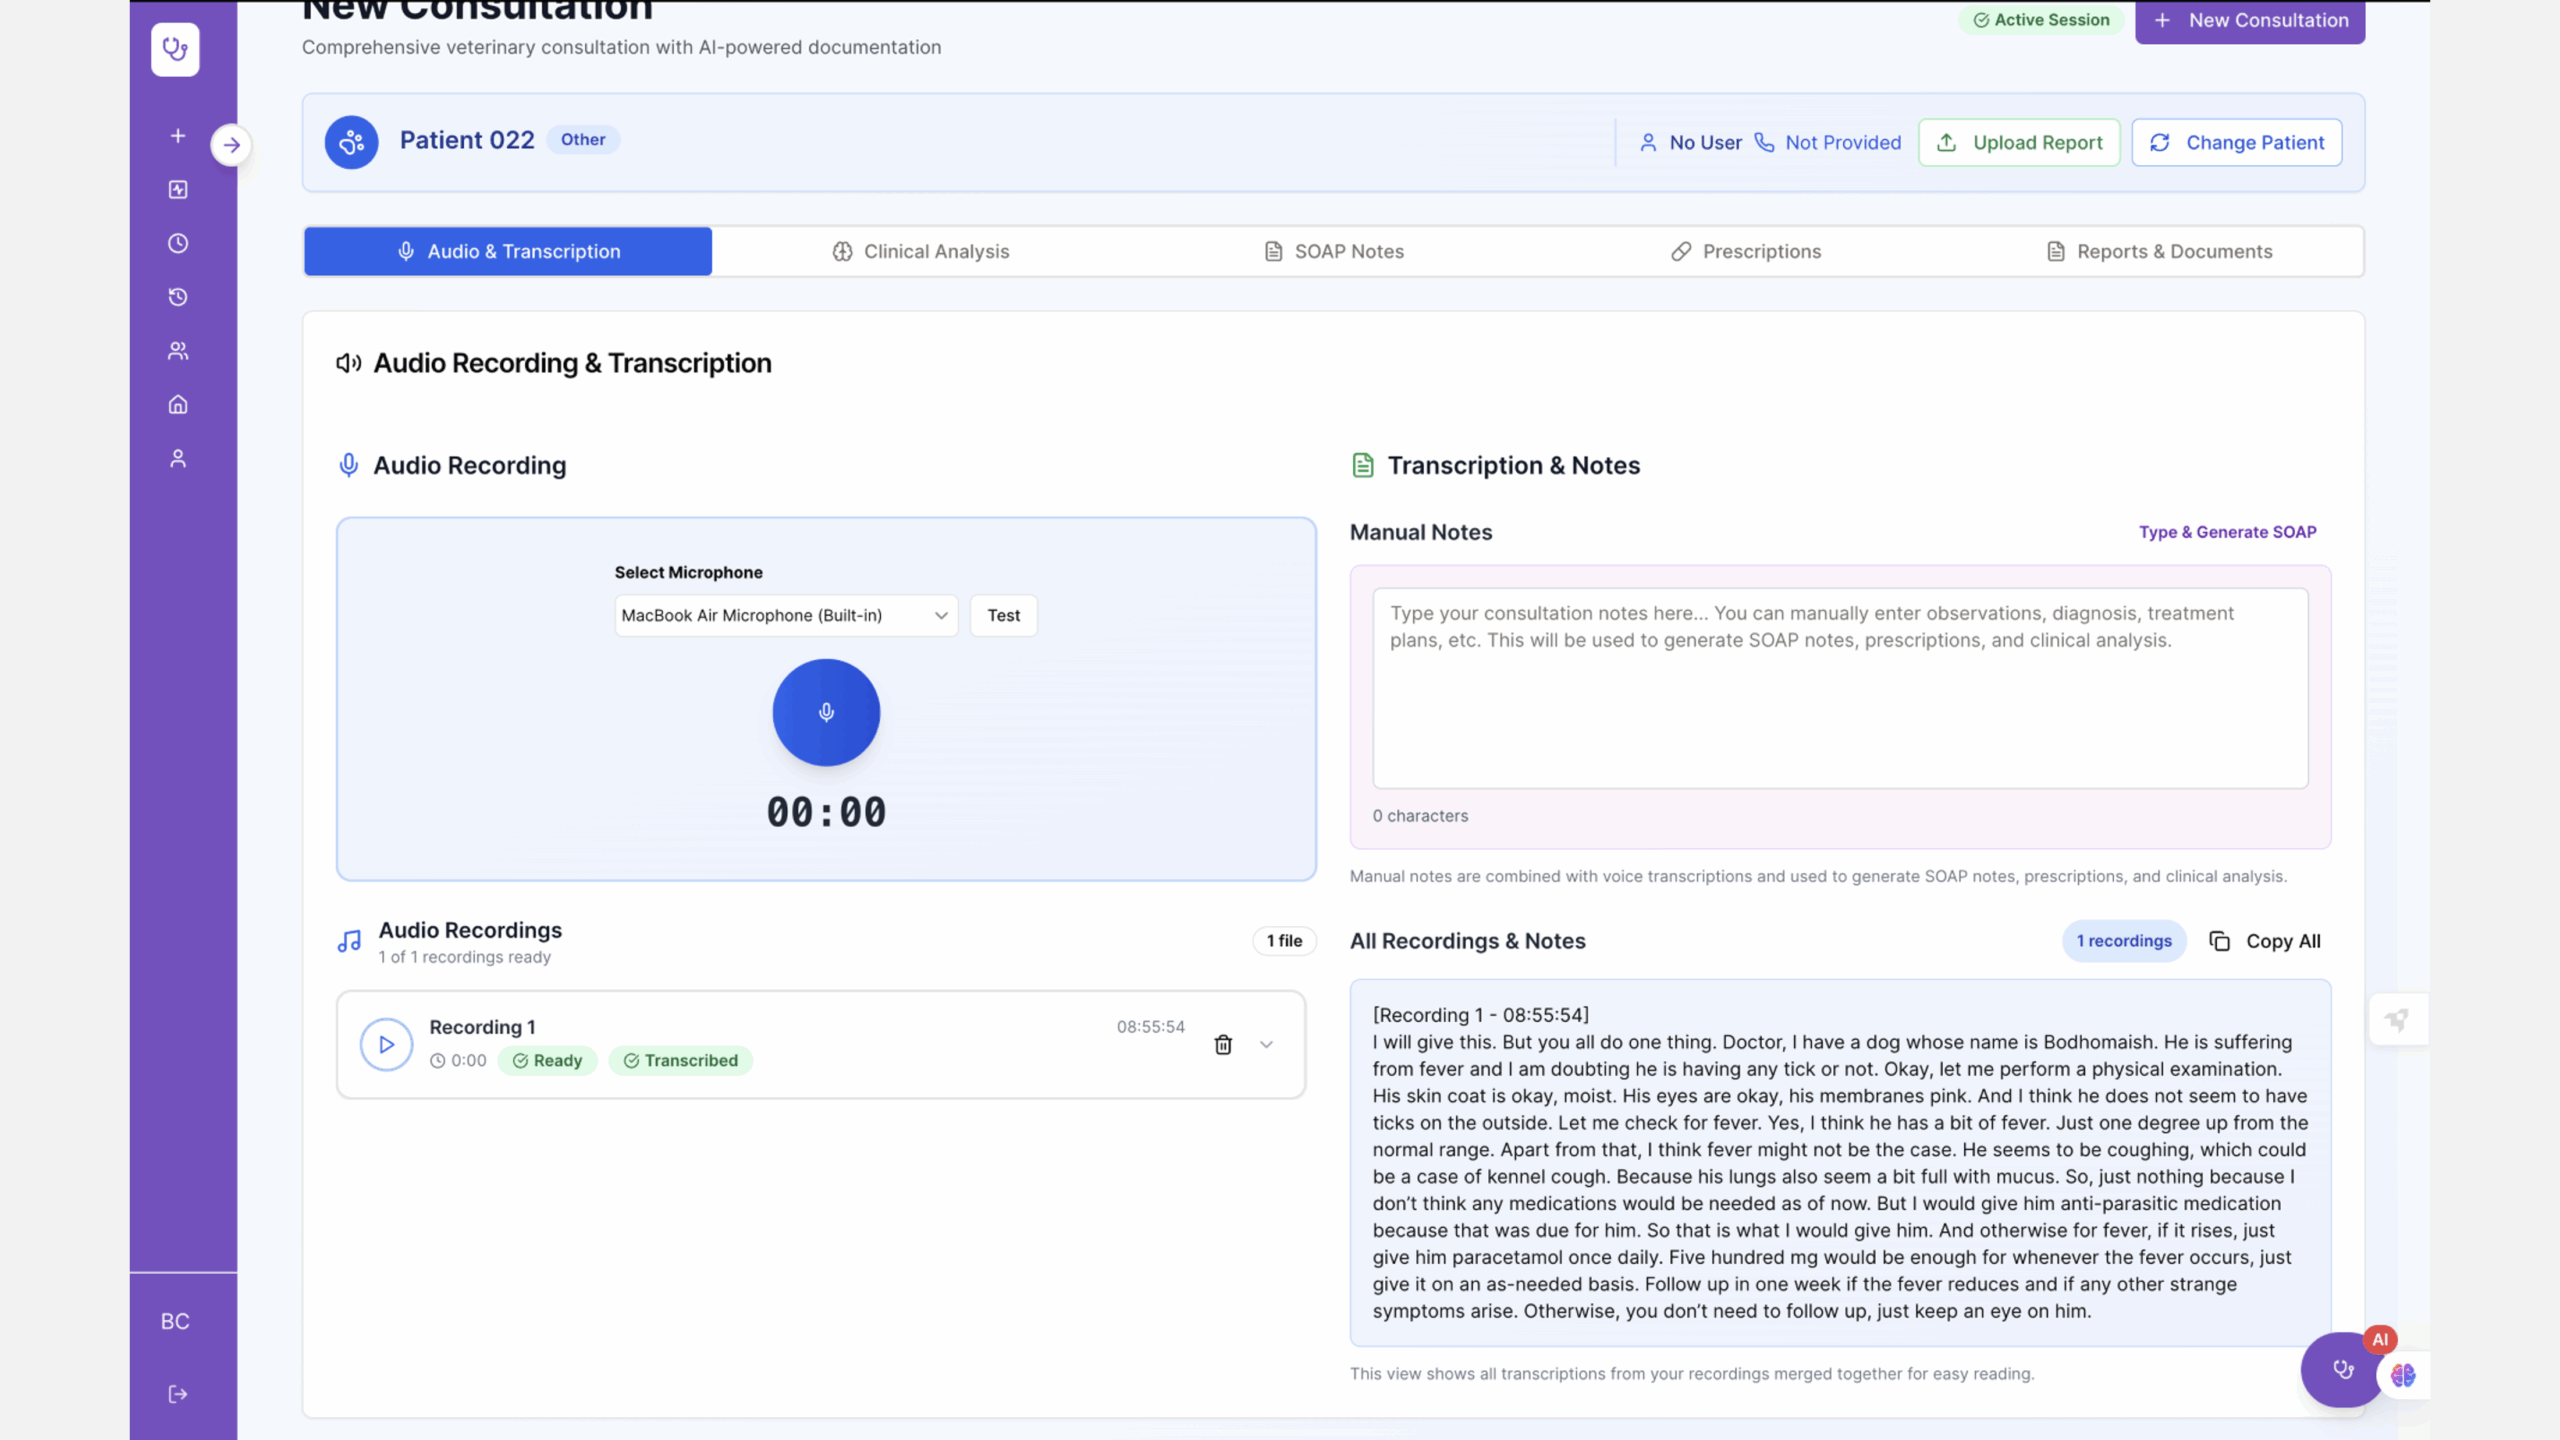The width and height of the screenshot is (2560, 1440).
Task: Start recording with the blue microphone button
Action: click(x=826, y=713)
